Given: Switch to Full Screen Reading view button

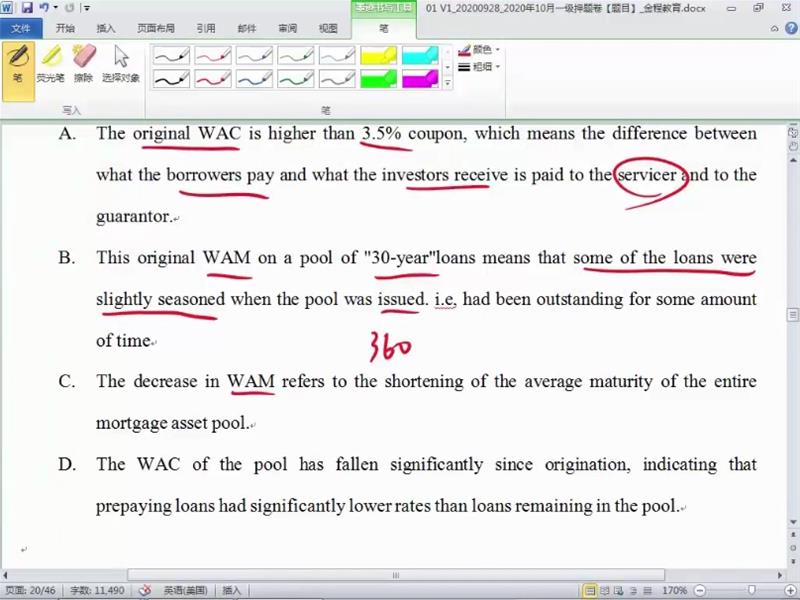Looking at the screenshot, I should (x=606, y=591).
